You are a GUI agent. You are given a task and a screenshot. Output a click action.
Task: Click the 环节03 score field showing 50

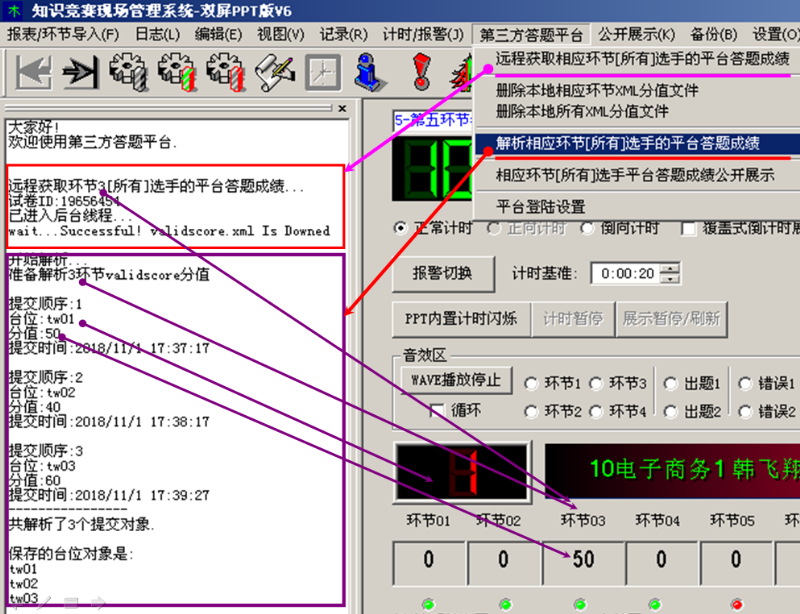click(580, 560)
